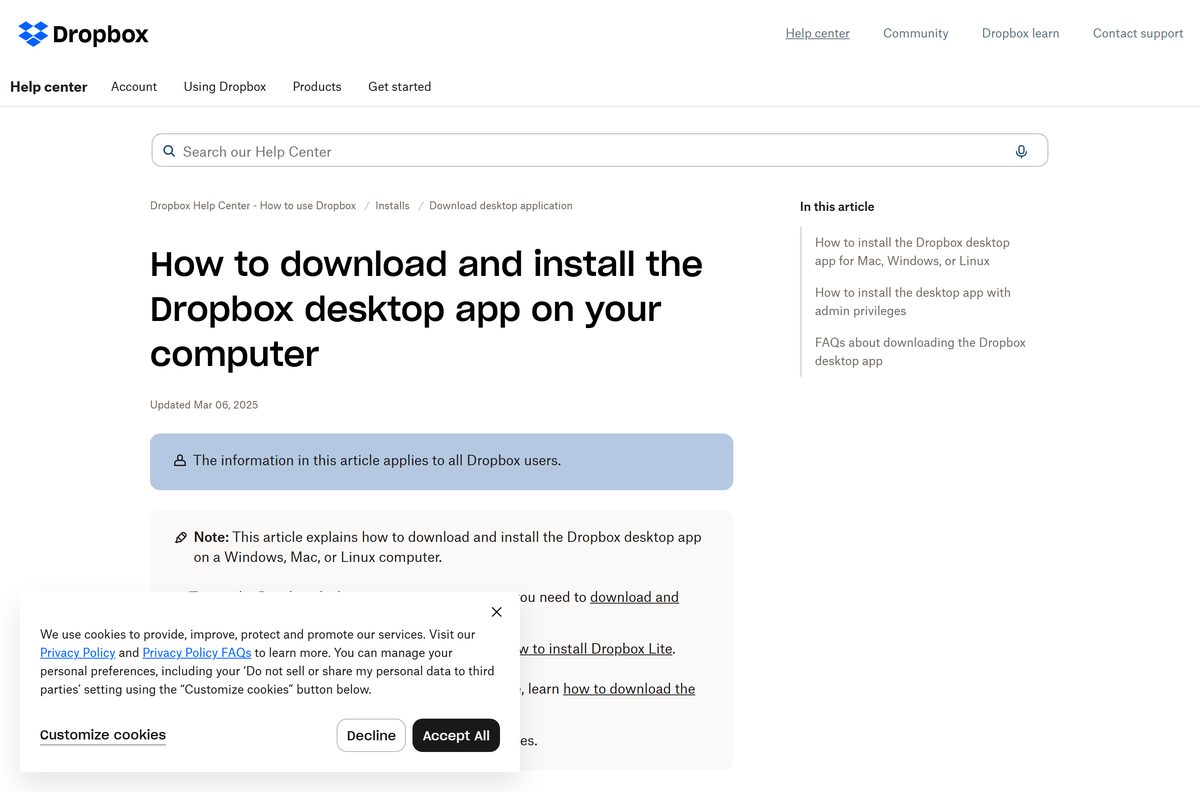1200x792 pixels.
Task: Click the lock icon in the blue banner
Action: coord(180,461)
